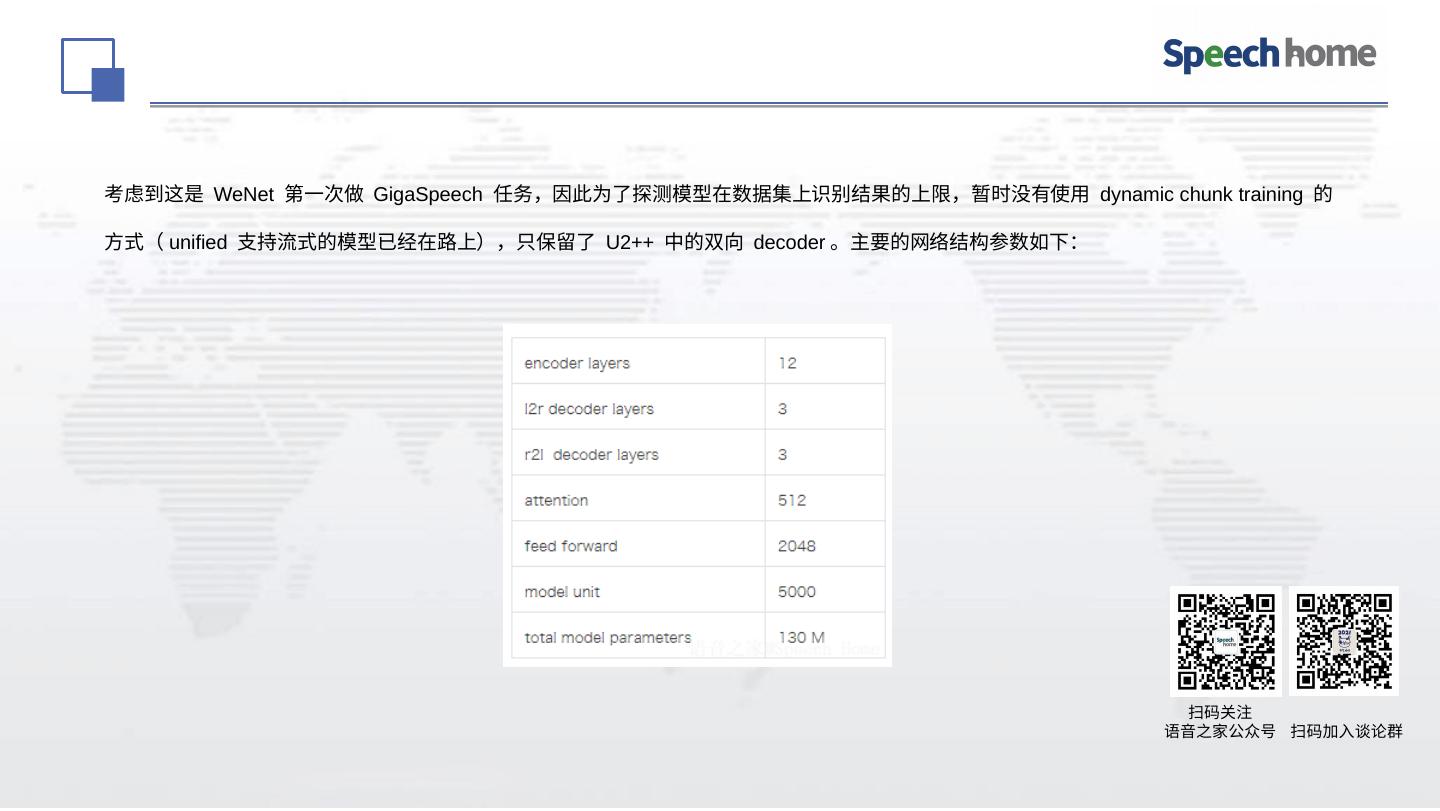Viewport: 1440px width, 811px height.
Task: Click the "12" encoder layers value
Action: pyautogui.click(x=825, y=362)
